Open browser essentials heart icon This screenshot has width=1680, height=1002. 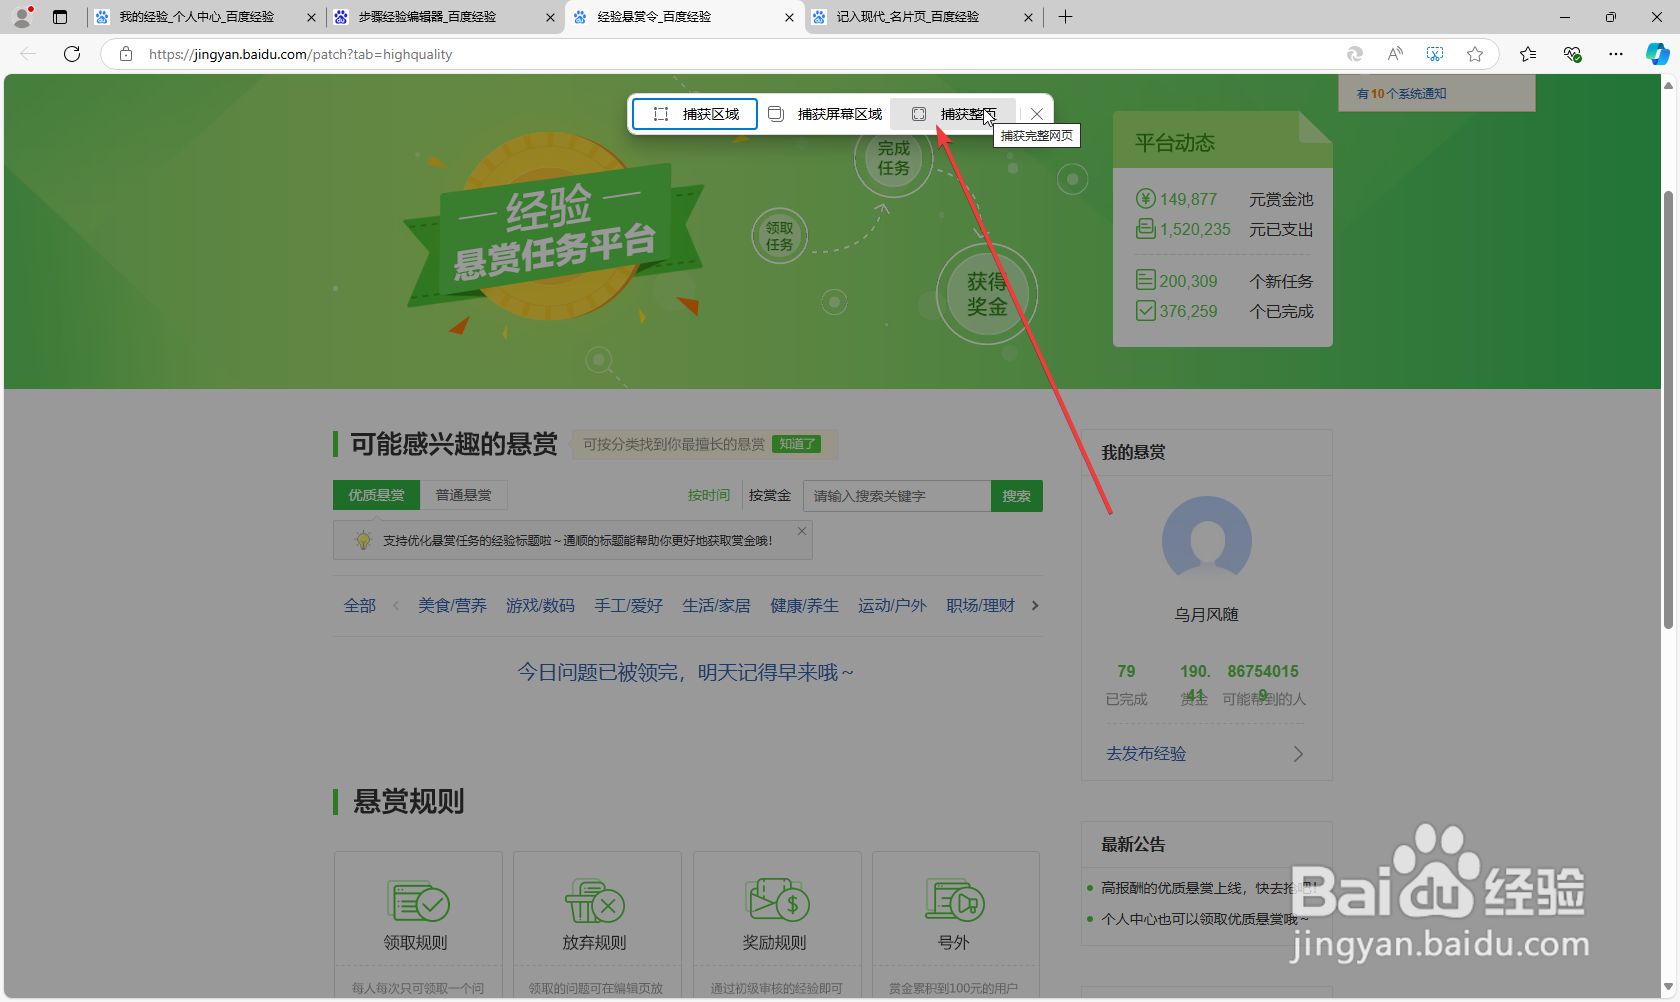tap(1572, 54)
